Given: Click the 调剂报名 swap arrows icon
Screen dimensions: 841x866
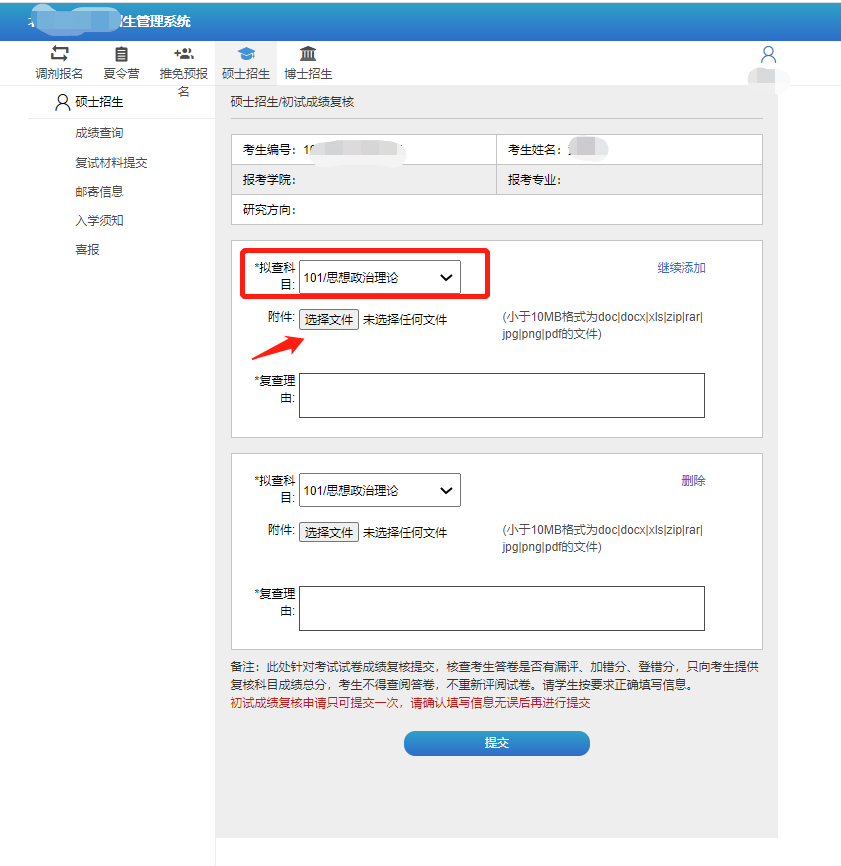Looking at the screenshot, I should pyautogui.click(x=60, y=54).
